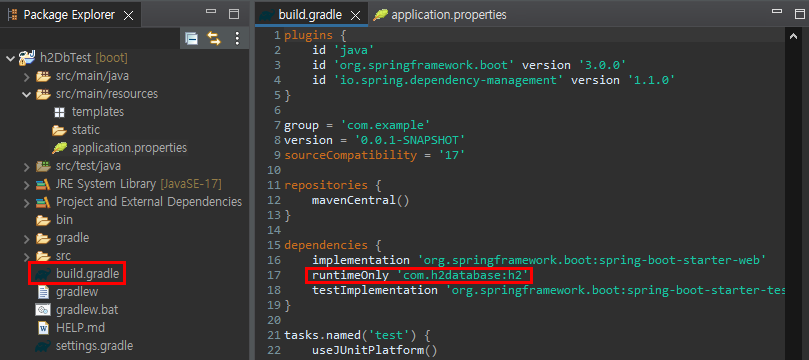The height and width of the screenshot is (360, 809).
Task: Collapse All in Package Explorer toolbar
Action: point(191,39)
